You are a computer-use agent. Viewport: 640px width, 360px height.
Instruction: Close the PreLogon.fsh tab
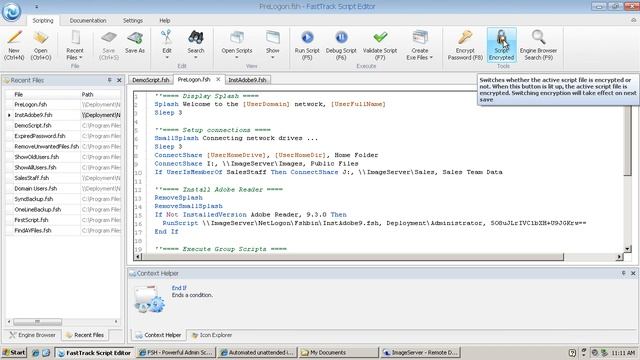pyautogui.click(x=218, y=79)
